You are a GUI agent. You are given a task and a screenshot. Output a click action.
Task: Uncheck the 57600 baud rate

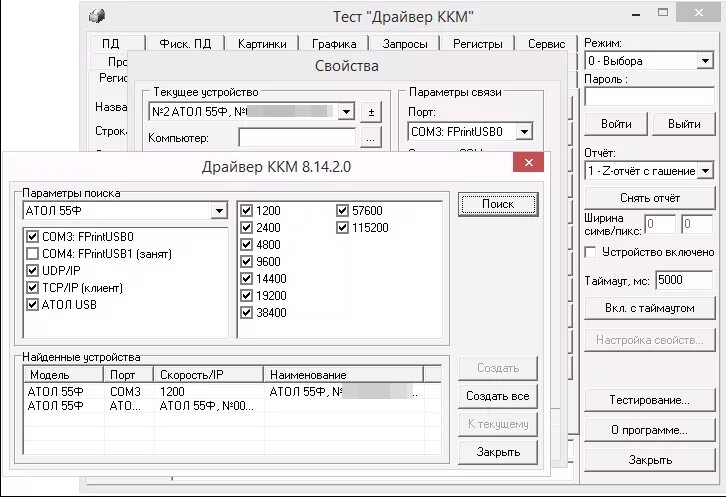342,211
